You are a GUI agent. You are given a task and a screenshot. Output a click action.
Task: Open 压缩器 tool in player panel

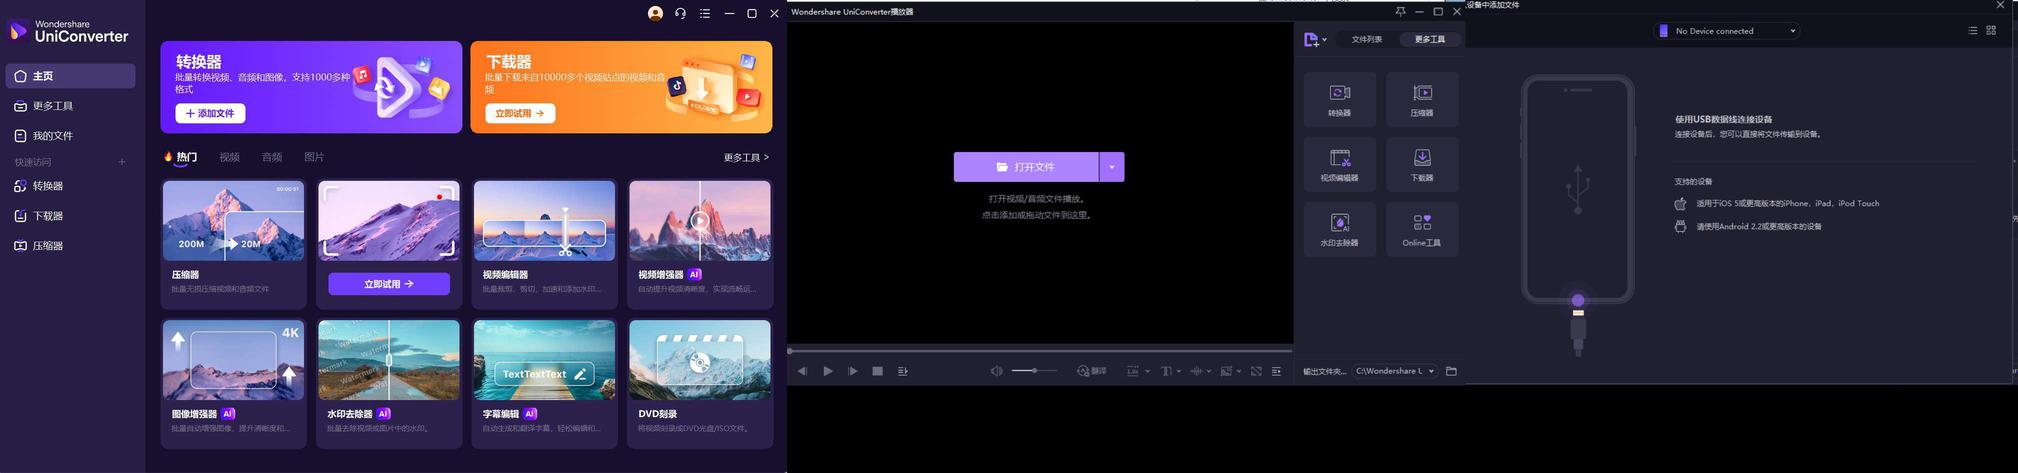tap(1422, 99)
